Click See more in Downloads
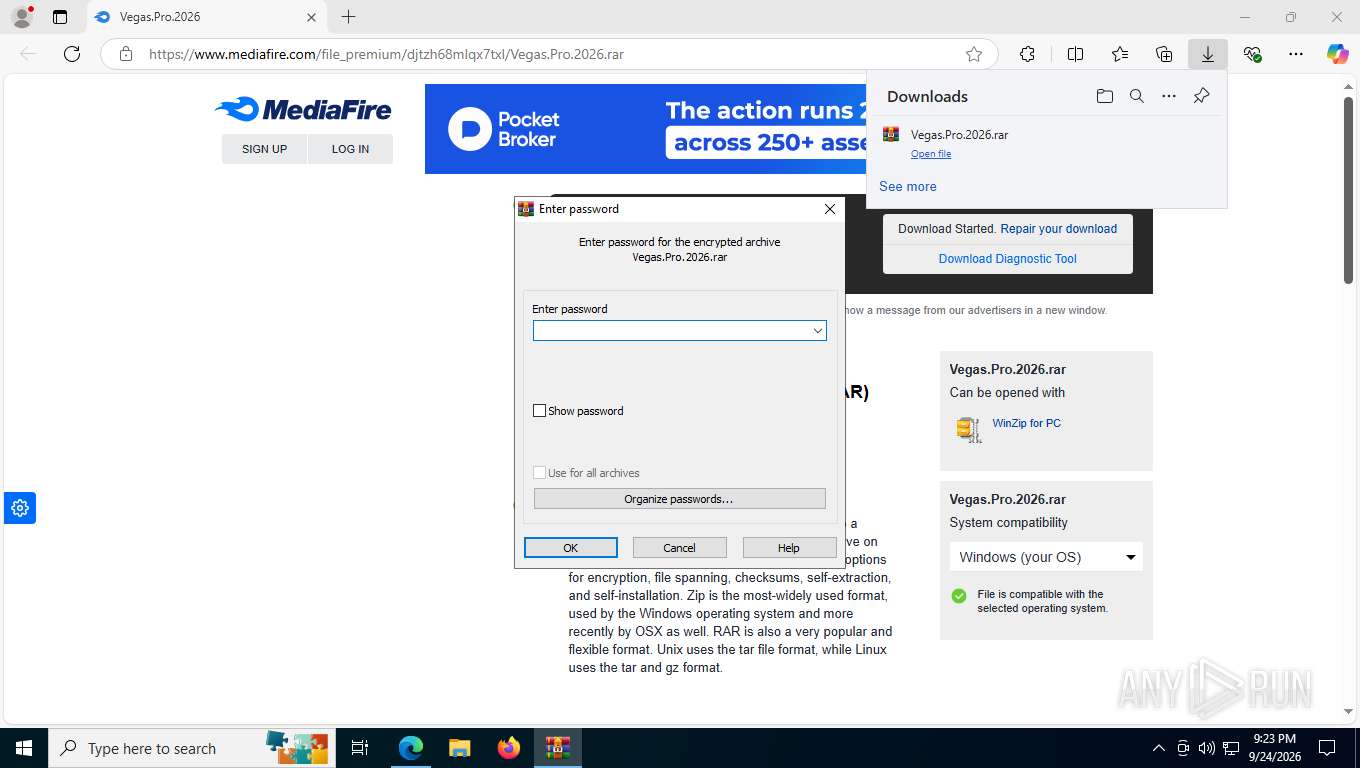Screen dimensions: 1360x768 click(x=908, y=187)
